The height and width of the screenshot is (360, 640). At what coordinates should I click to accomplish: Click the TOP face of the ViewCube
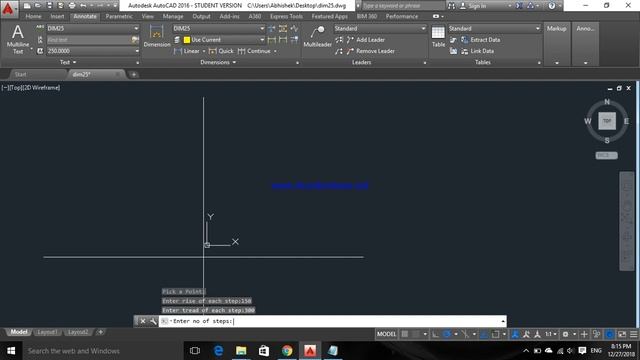pos(607,121)
